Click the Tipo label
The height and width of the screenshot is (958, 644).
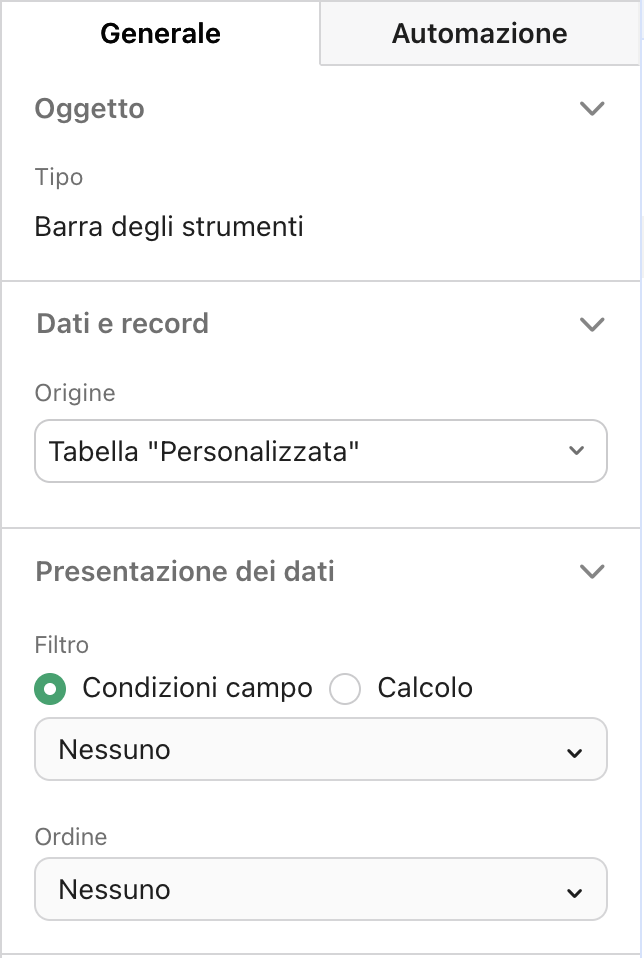[x=59, y=177]
